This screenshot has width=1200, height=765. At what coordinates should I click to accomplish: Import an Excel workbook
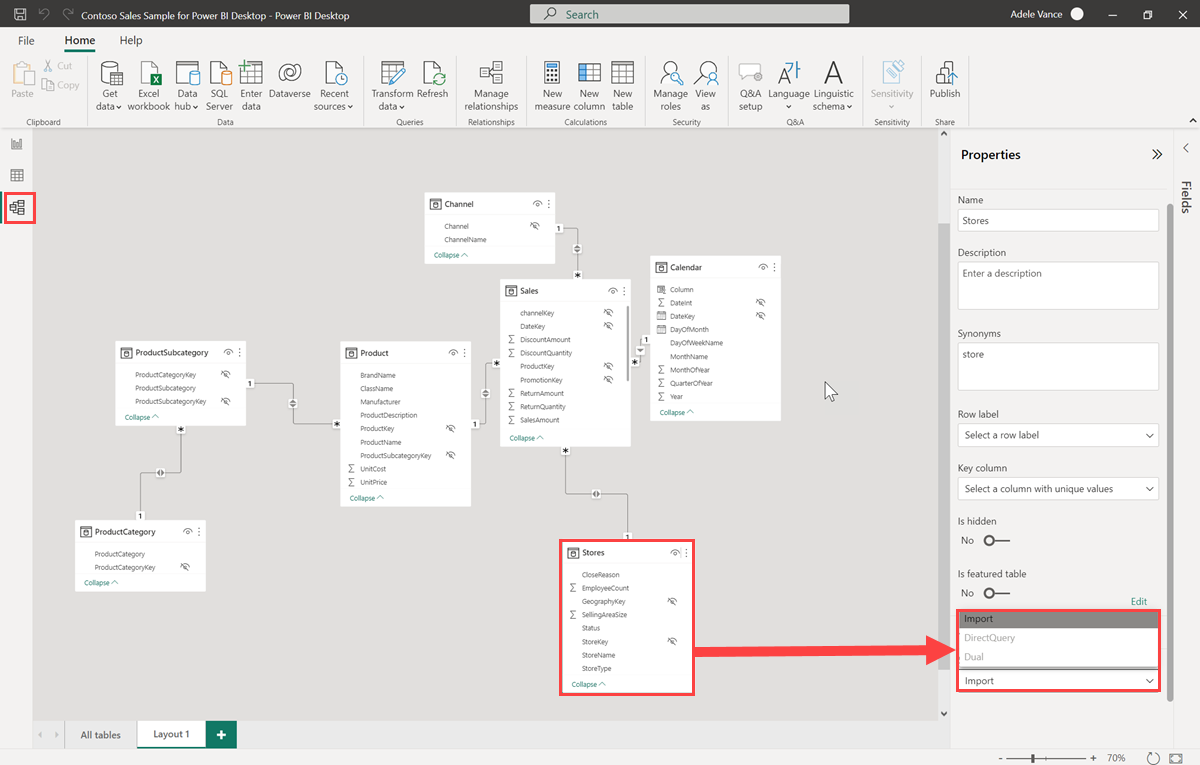149,86
